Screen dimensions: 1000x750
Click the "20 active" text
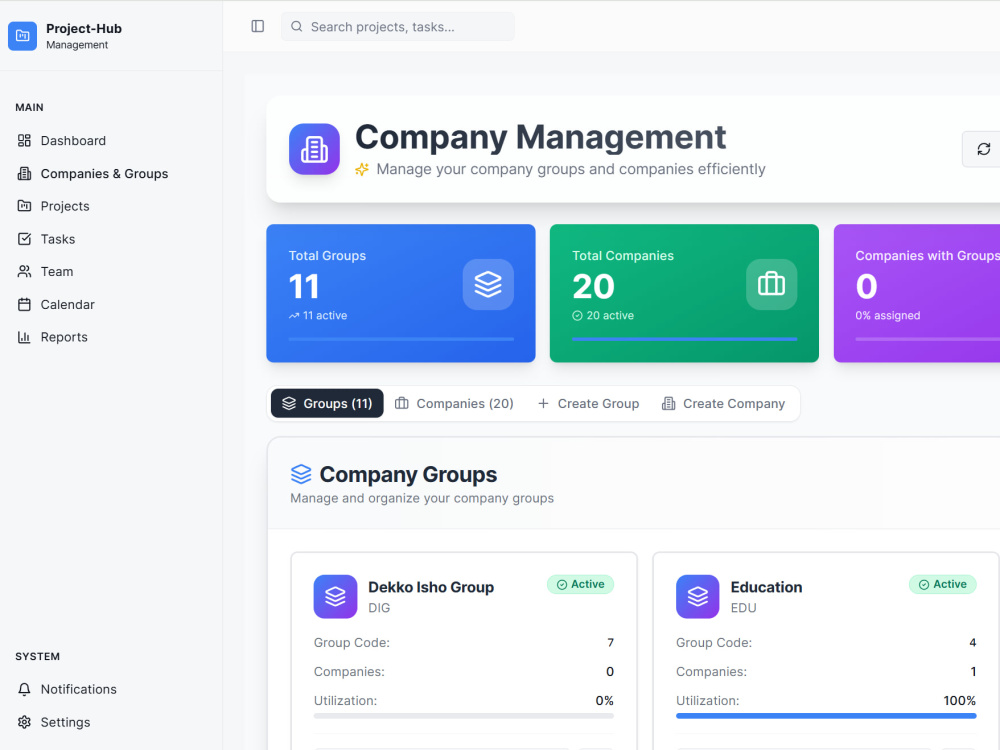(x=610, y=315)
